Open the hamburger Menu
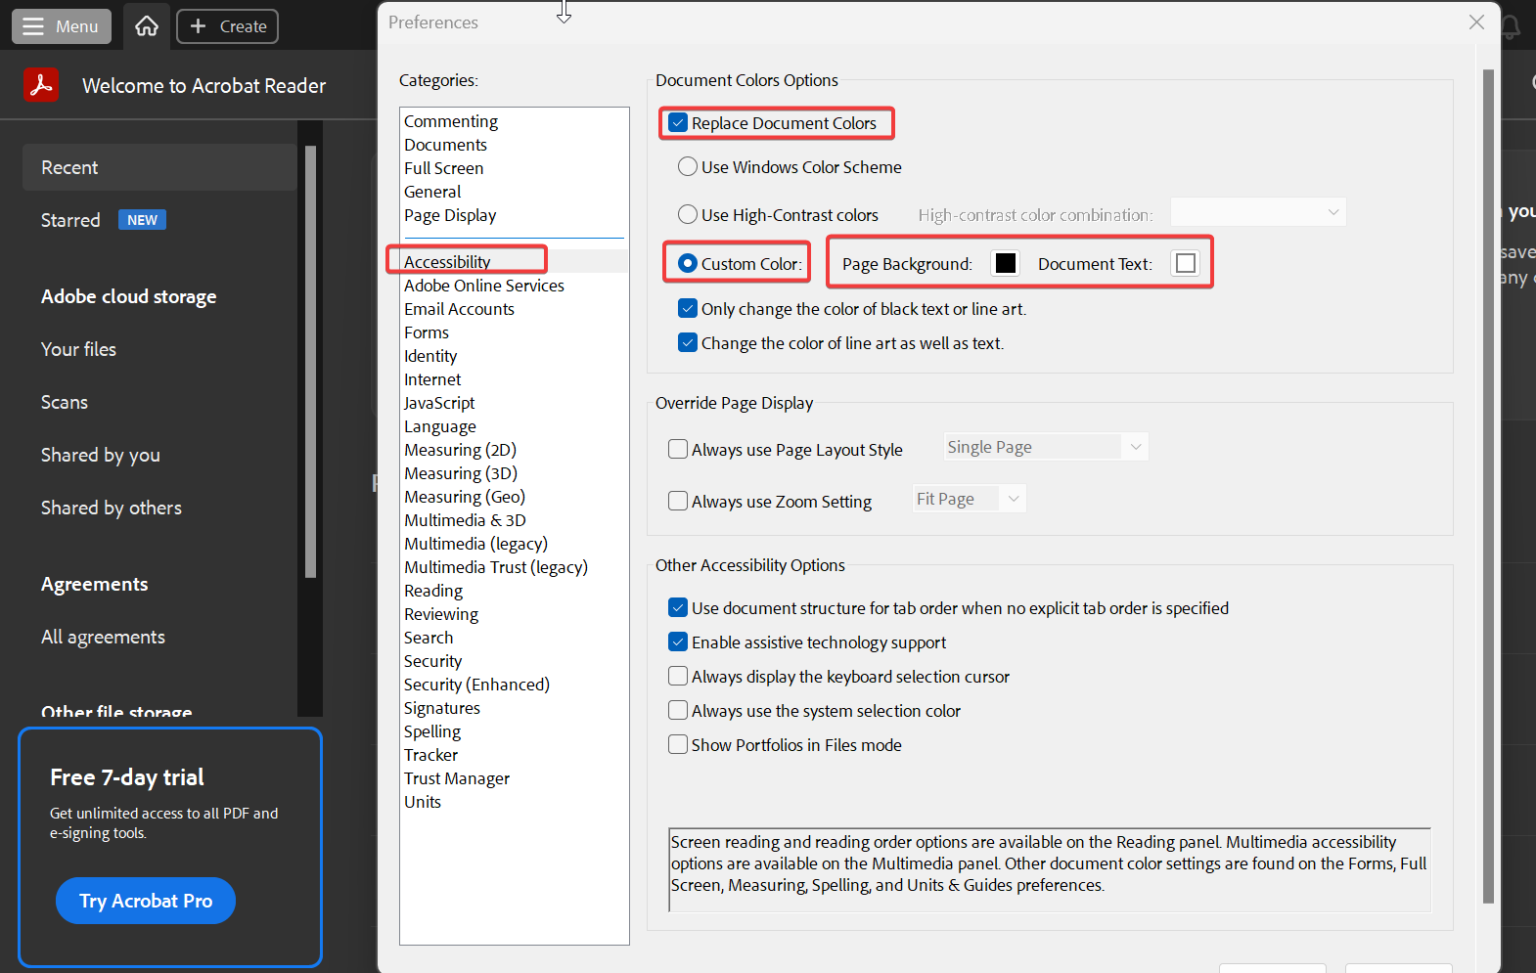The image size is (1536, 973). (x=61, y=26)
